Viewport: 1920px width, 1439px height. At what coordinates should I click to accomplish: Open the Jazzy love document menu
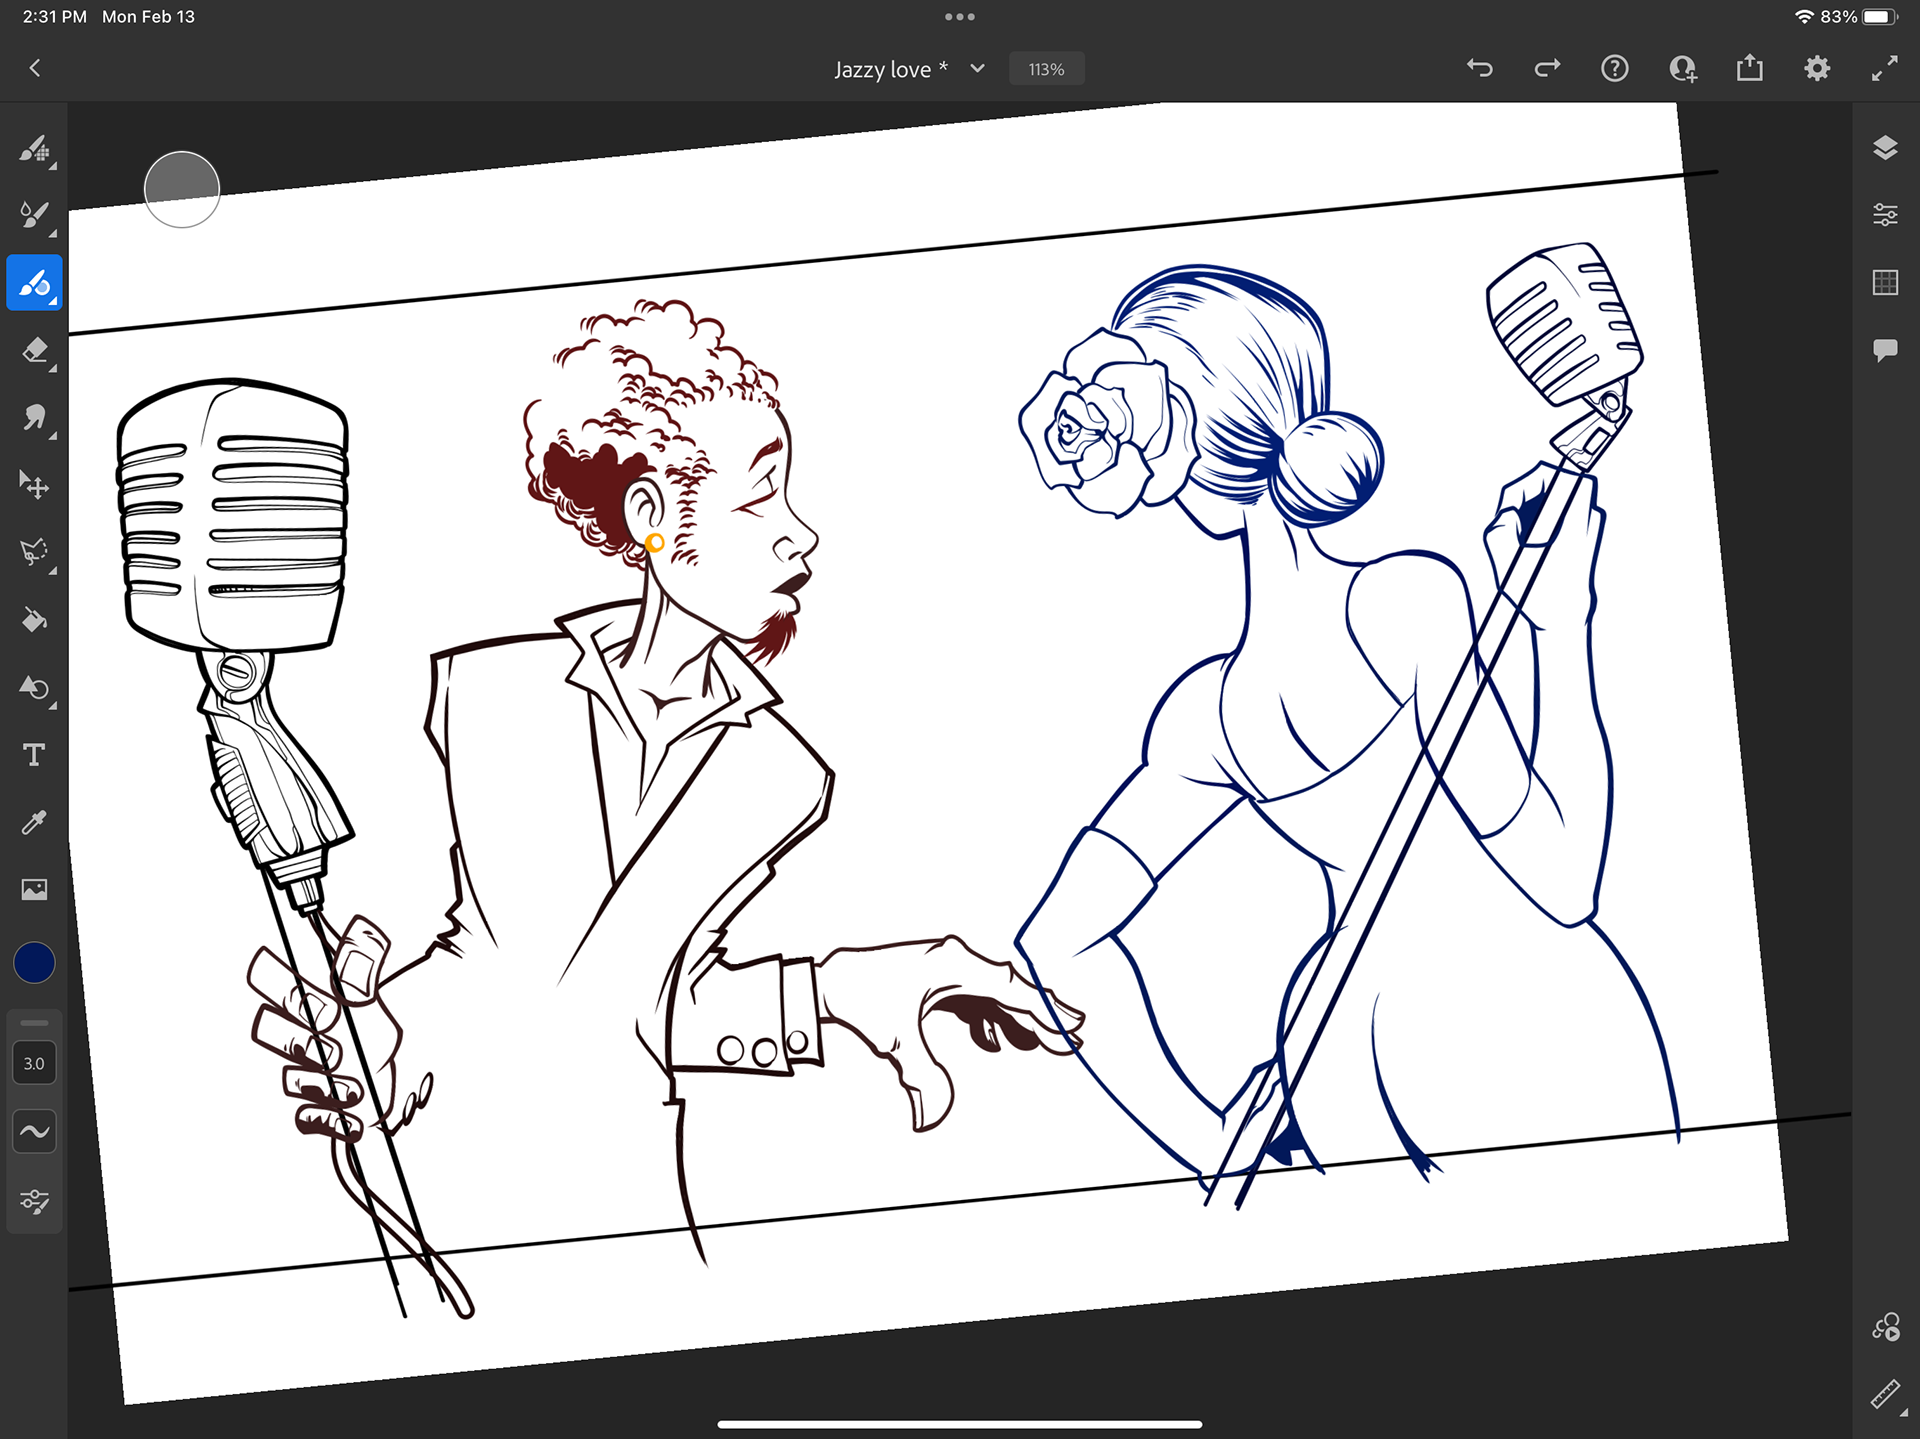tap(978, 68)
